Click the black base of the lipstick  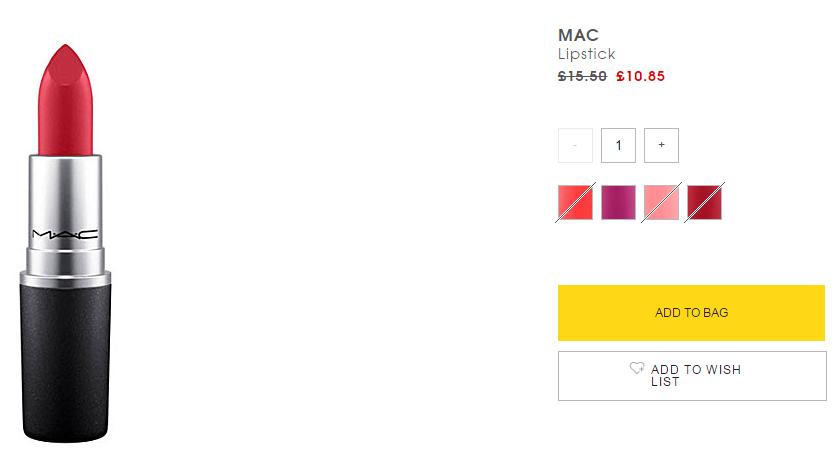click(x=66, y=360)
